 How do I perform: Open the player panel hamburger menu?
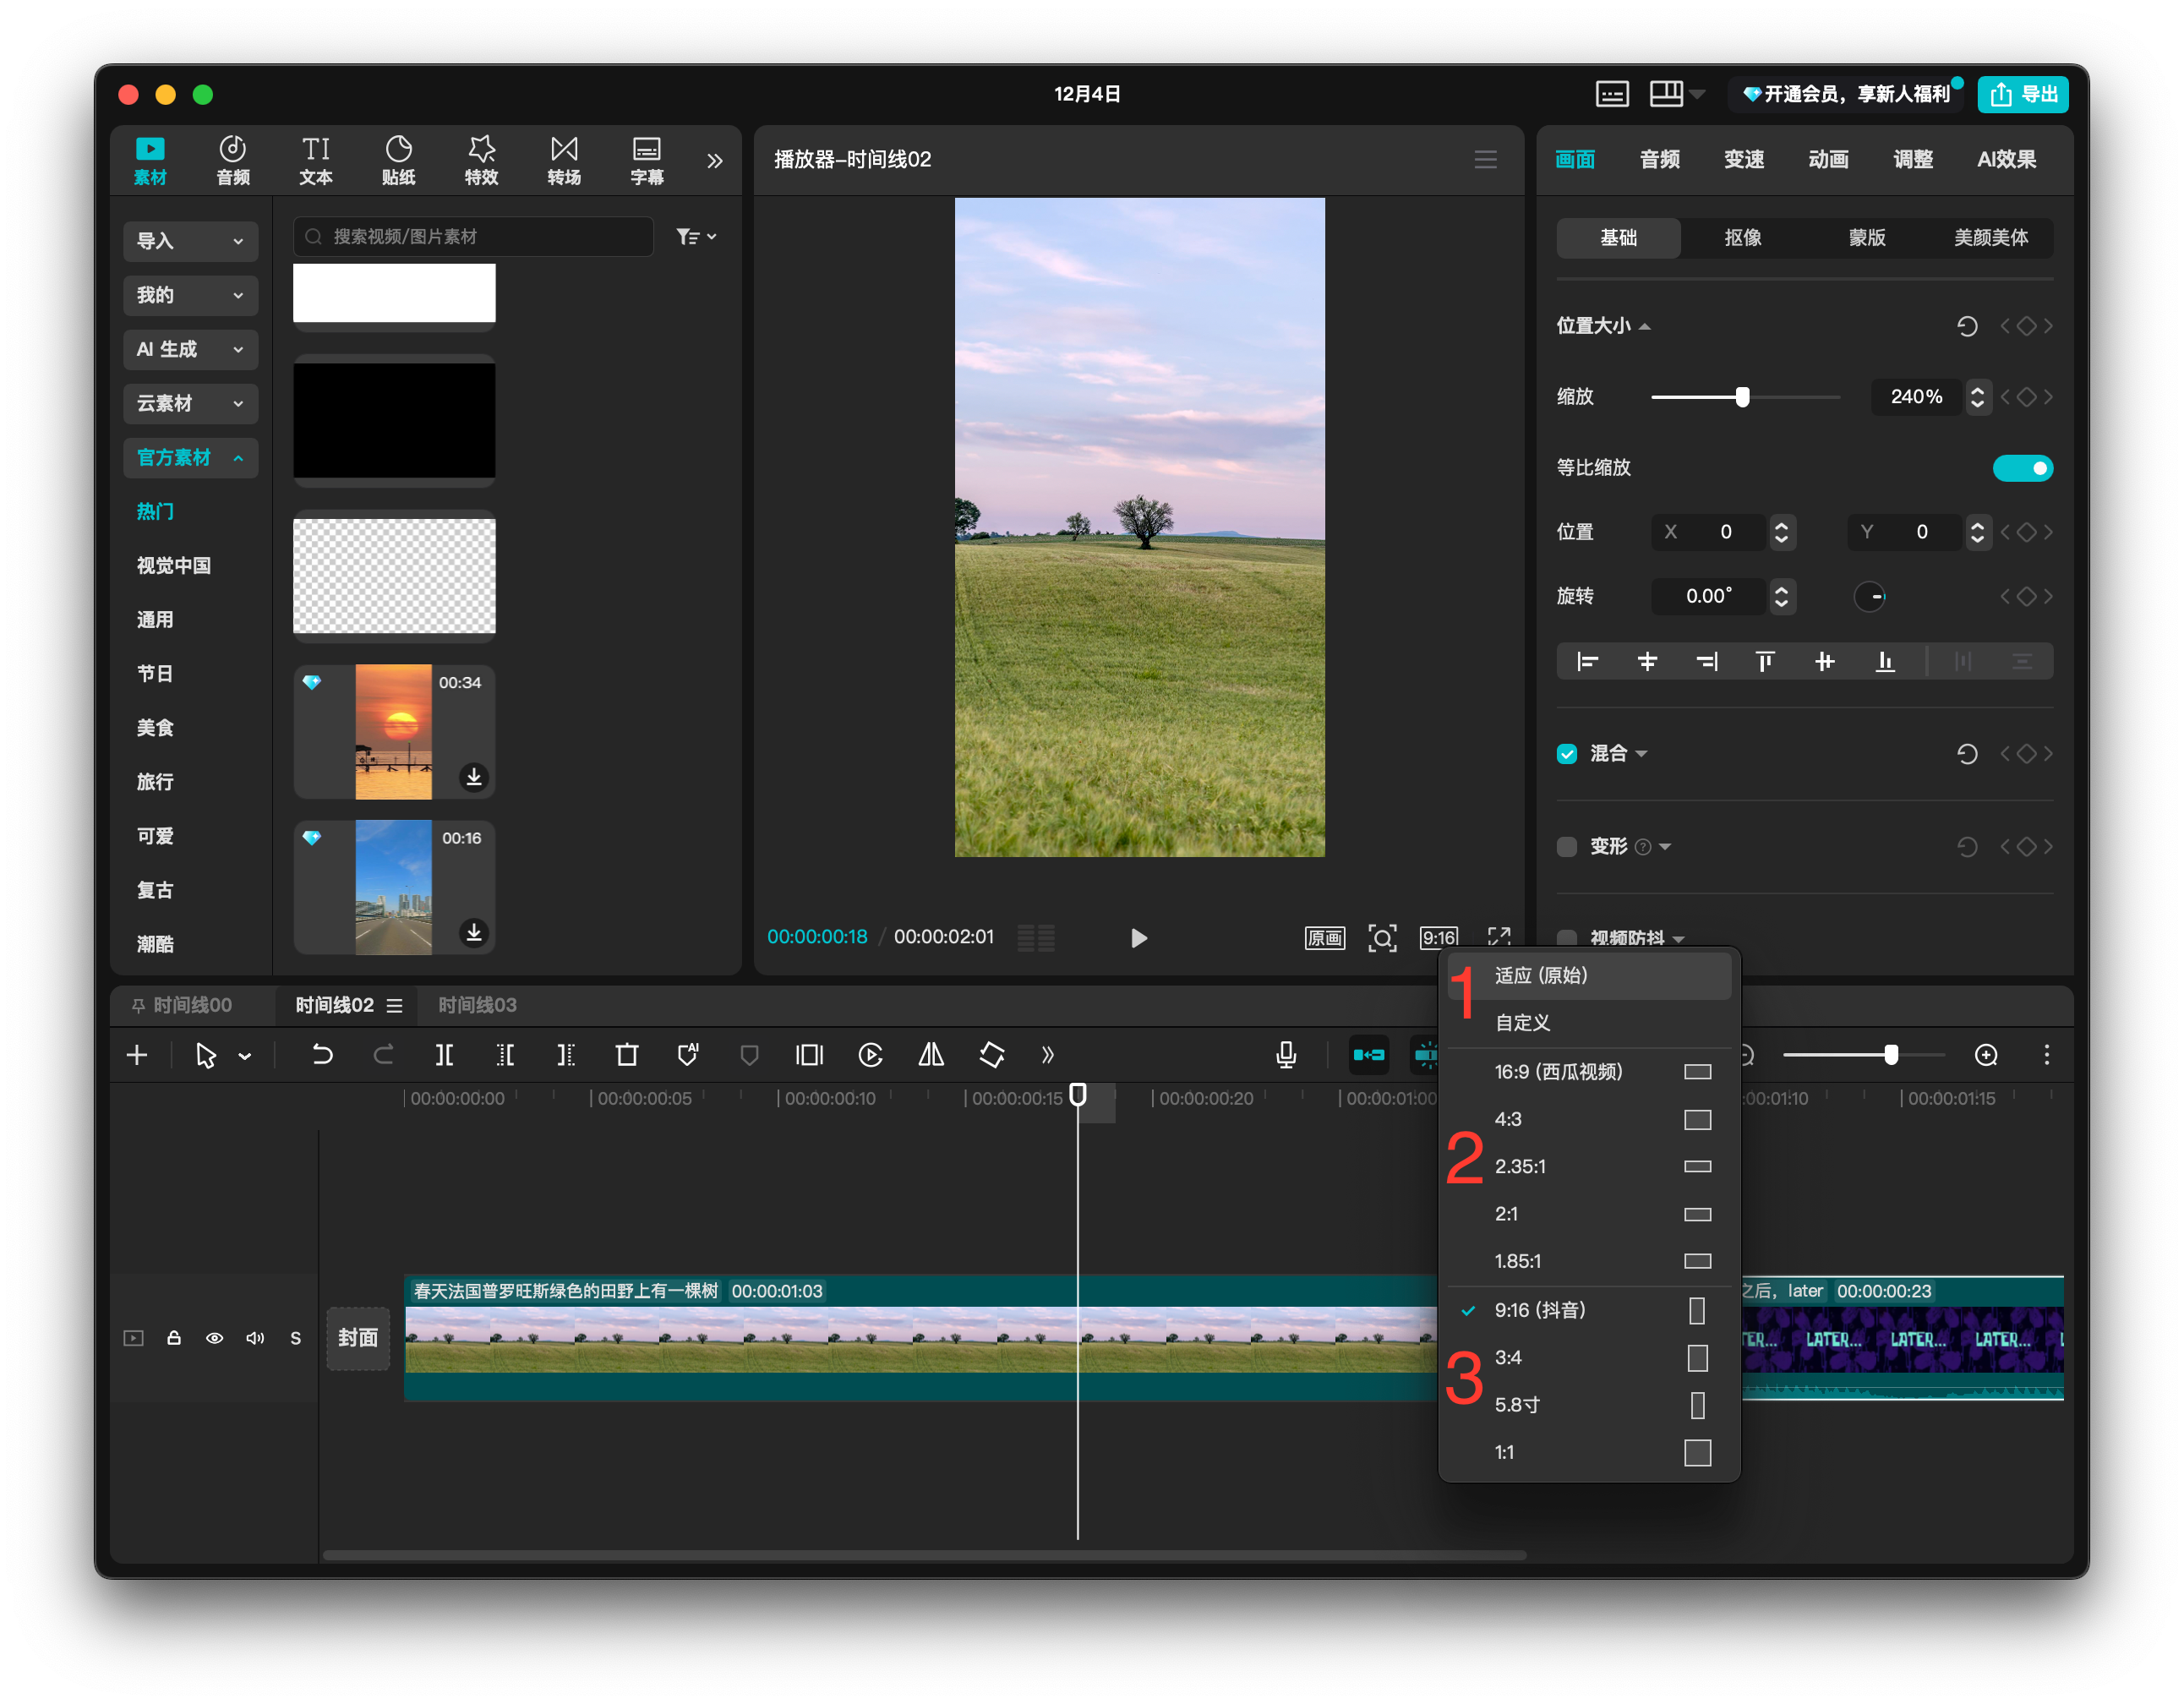(1486, 159)
